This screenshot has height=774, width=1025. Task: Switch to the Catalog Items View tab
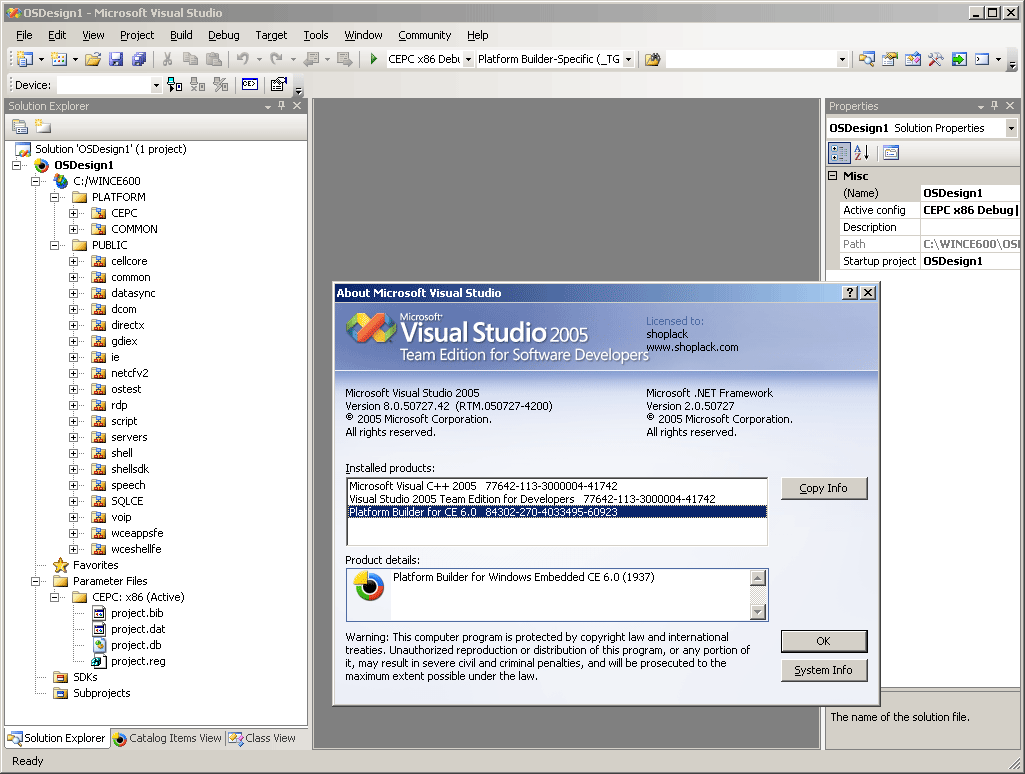click(167, 738)
